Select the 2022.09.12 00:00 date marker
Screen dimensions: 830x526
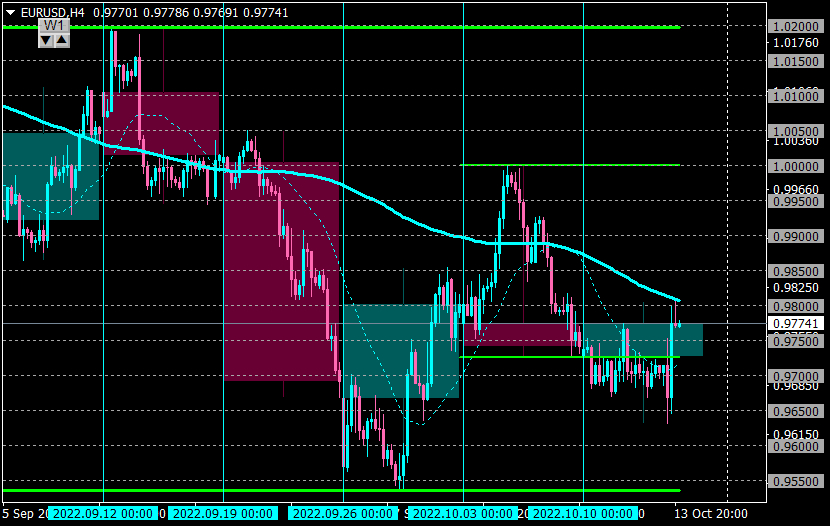[x=103, y=513]
